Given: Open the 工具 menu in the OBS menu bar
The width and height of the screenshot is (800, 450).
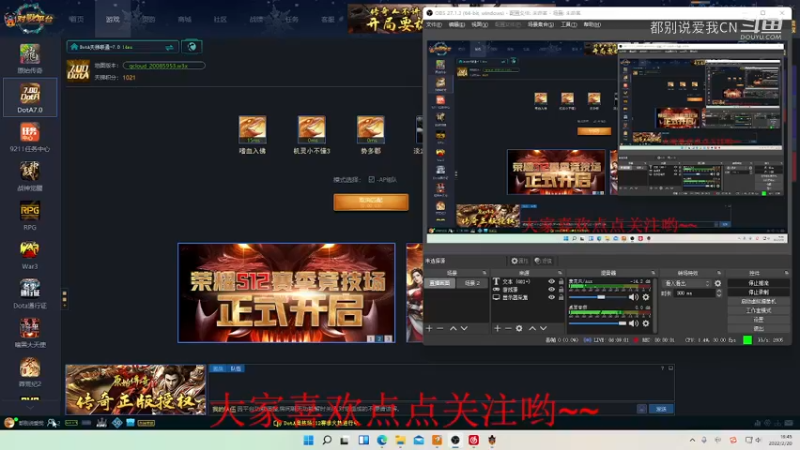Looking at the screenshot, I should coord(568,24).
